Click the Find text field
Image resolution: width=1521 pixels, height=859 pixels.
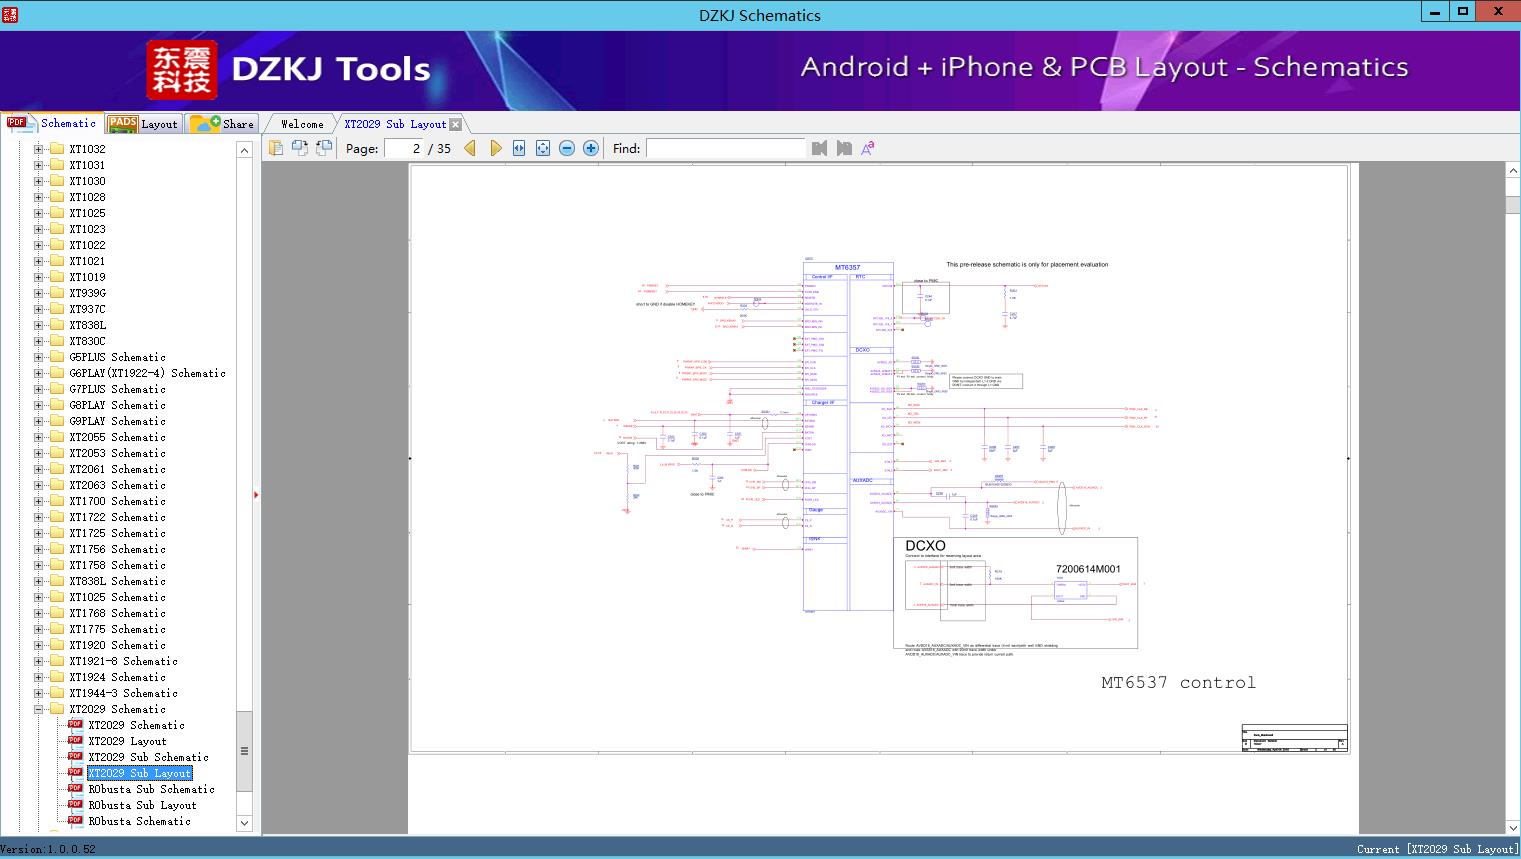725,148
